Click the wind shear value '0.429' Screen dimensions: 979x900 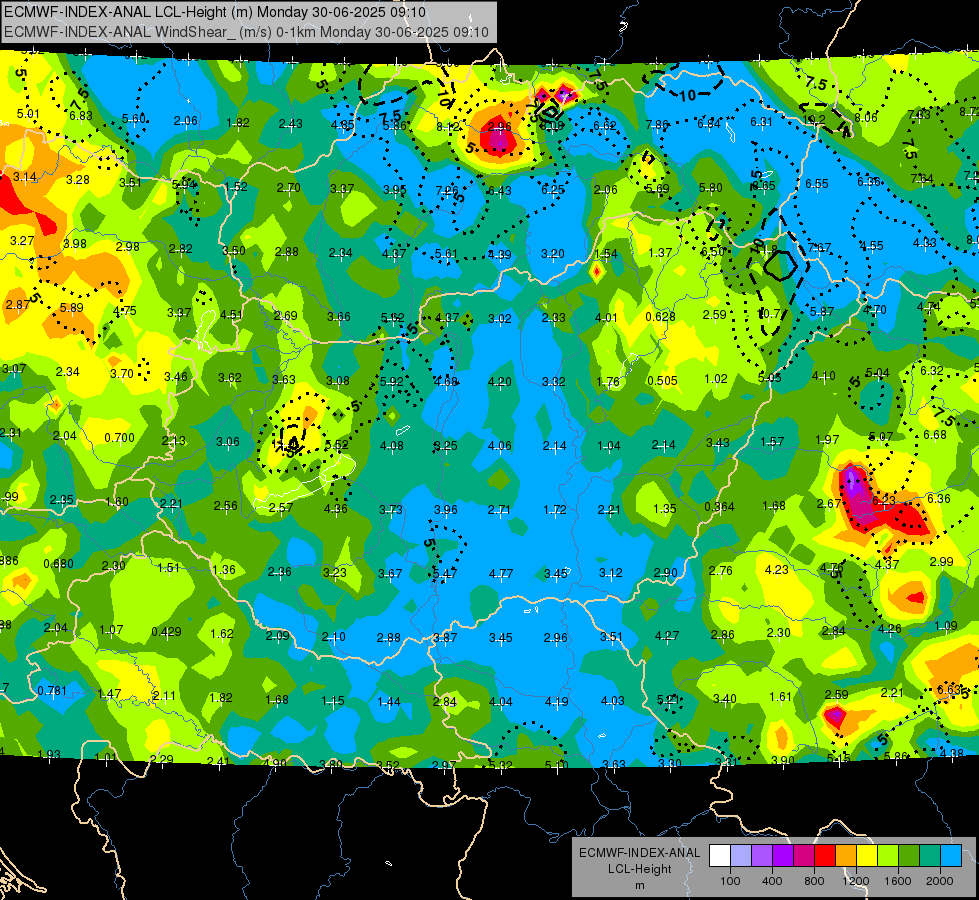(166, 632)
